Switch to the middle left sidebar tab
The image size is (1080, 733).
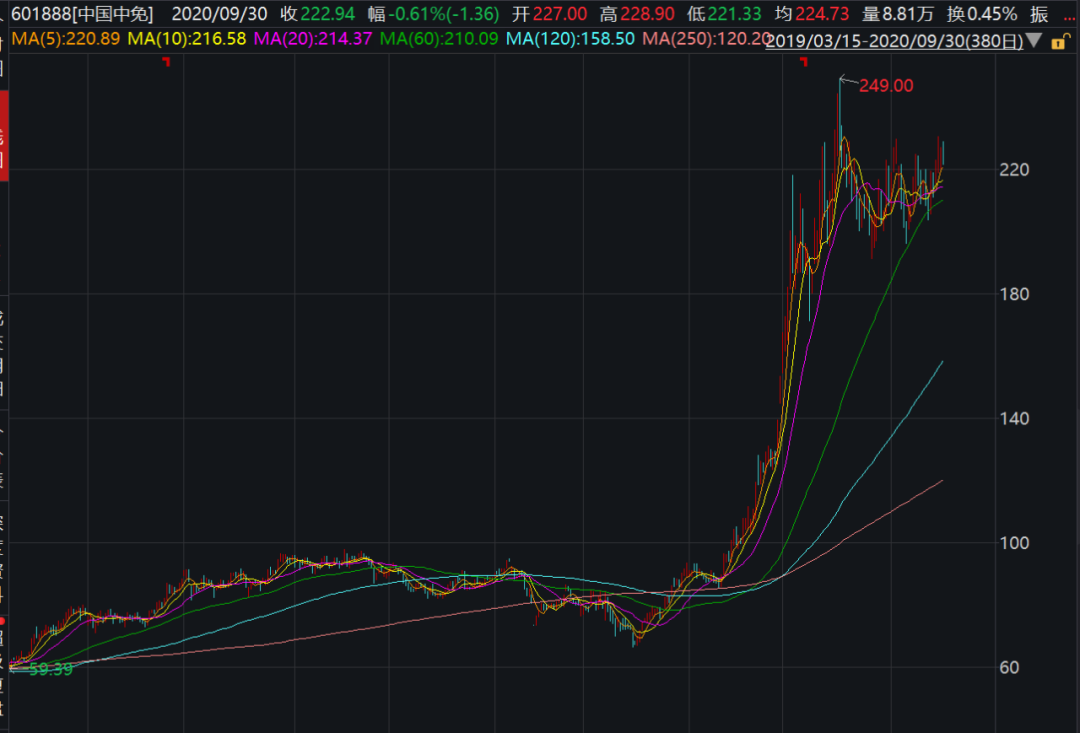click(3, 353)
